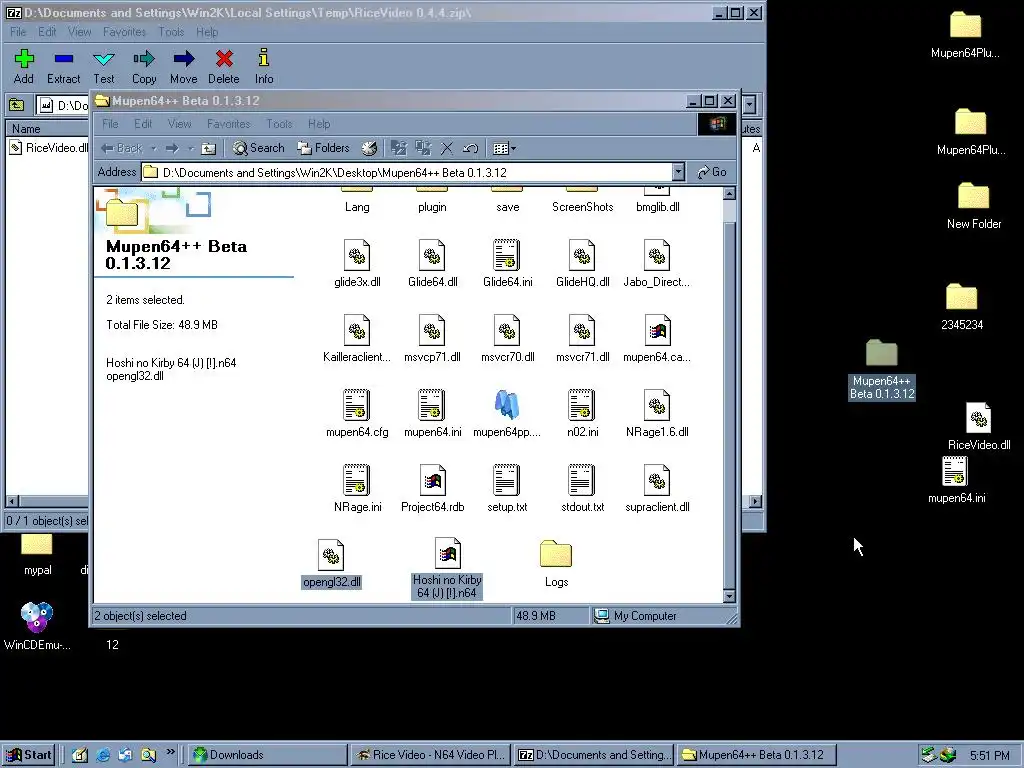Select the Jabo_Direct... dll file
This screenshot has height=768, width=1024.
[656, 264]
